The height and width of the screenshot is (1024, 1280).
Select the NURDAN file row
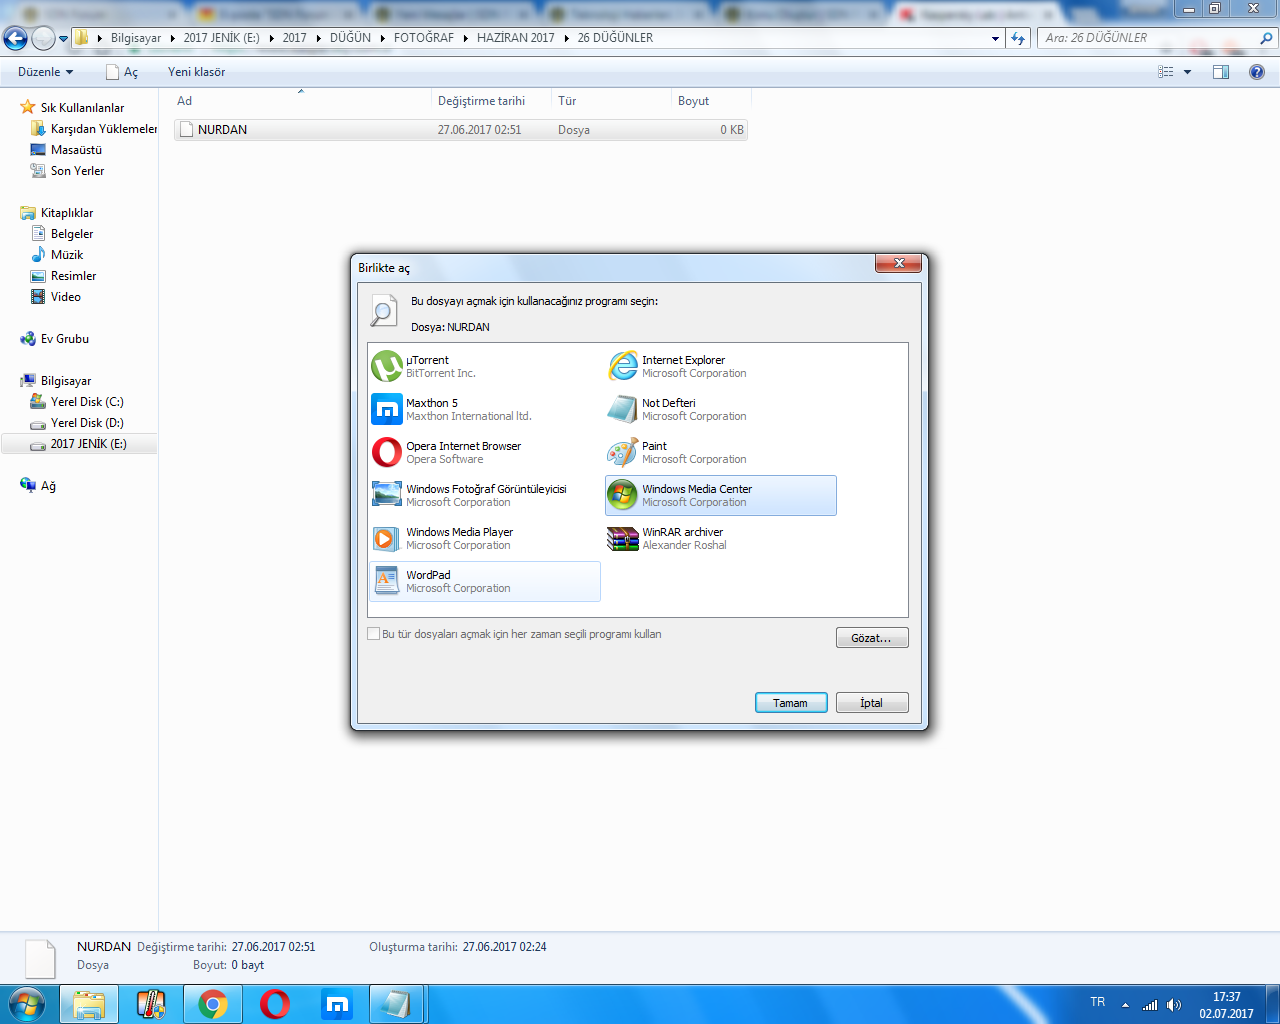coord(461,130)
